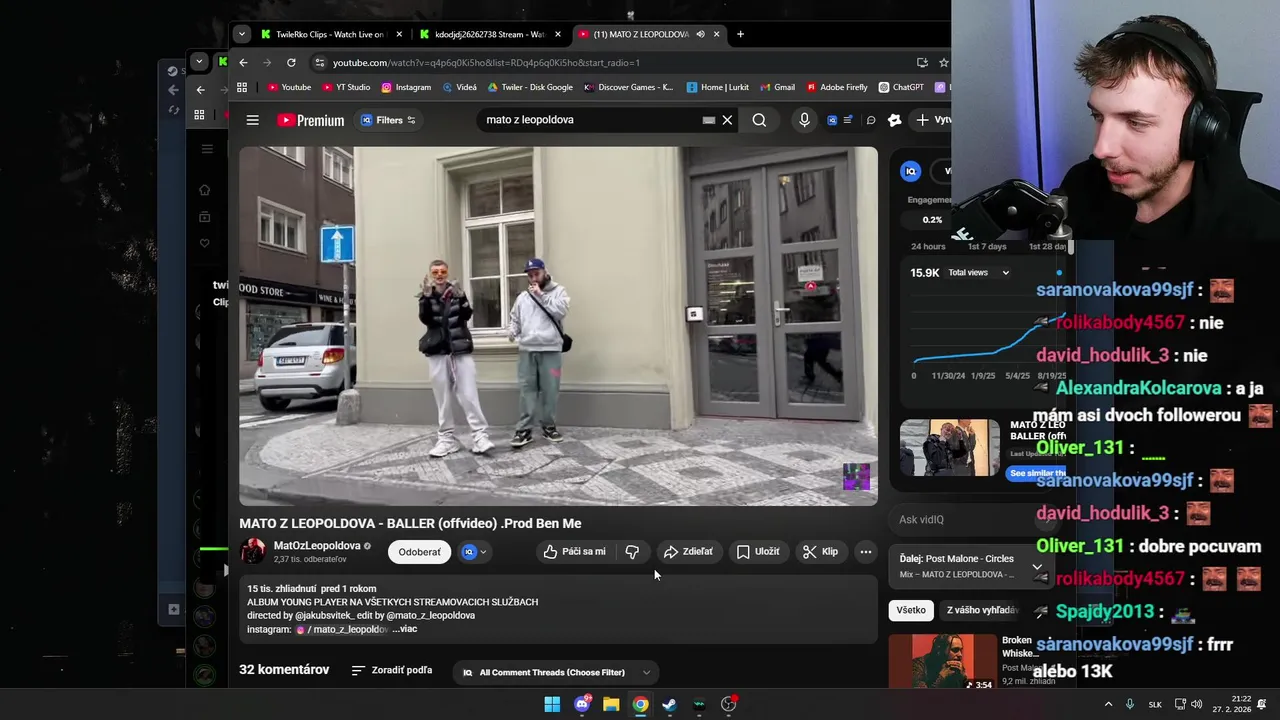Dislike the video with thumbs-down icon
The image size is (1280, 720).
(x=632, y=552)
